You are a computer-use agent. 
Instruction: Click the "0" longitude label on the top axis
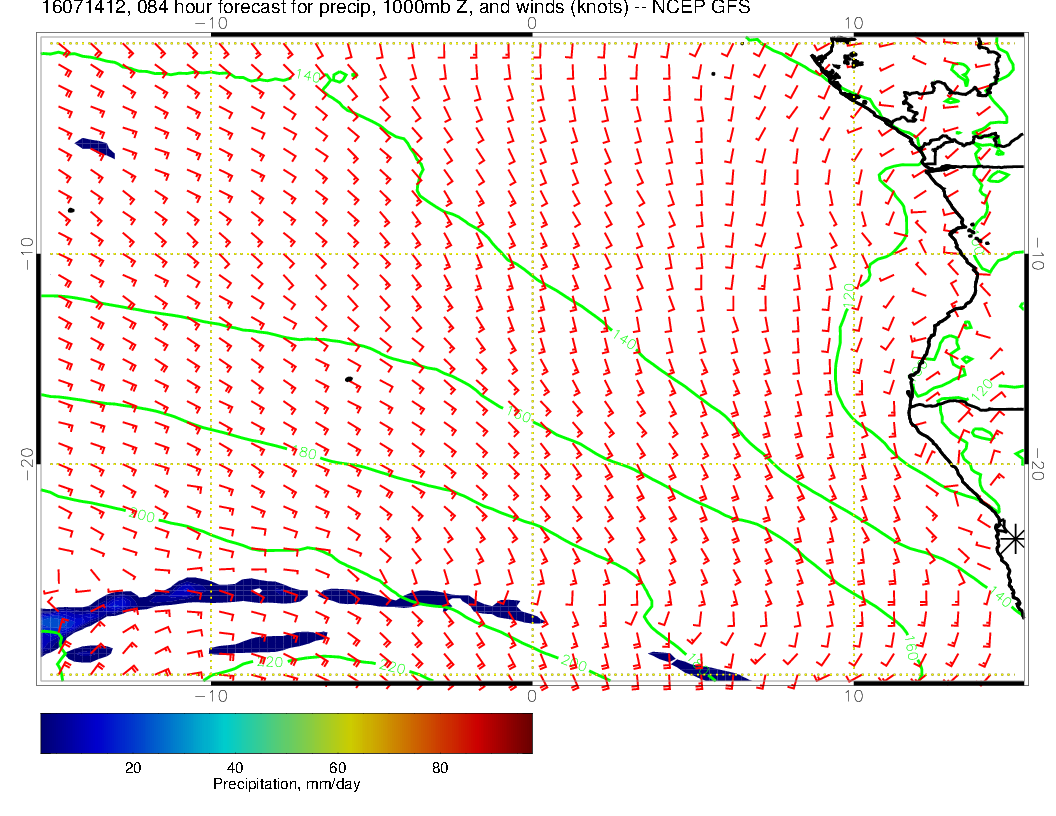(x=531, y=22)
